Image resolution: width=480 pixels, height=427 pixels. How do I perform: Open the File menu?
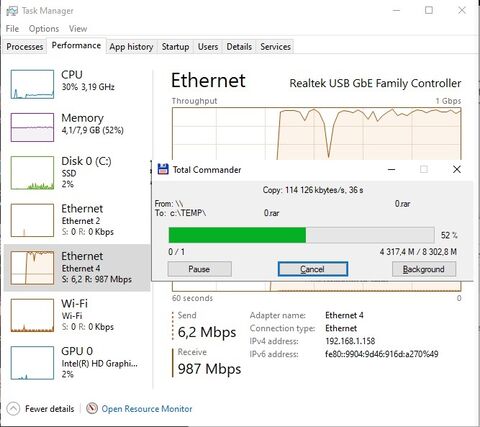pyautogui.click(x=12, y=29)
